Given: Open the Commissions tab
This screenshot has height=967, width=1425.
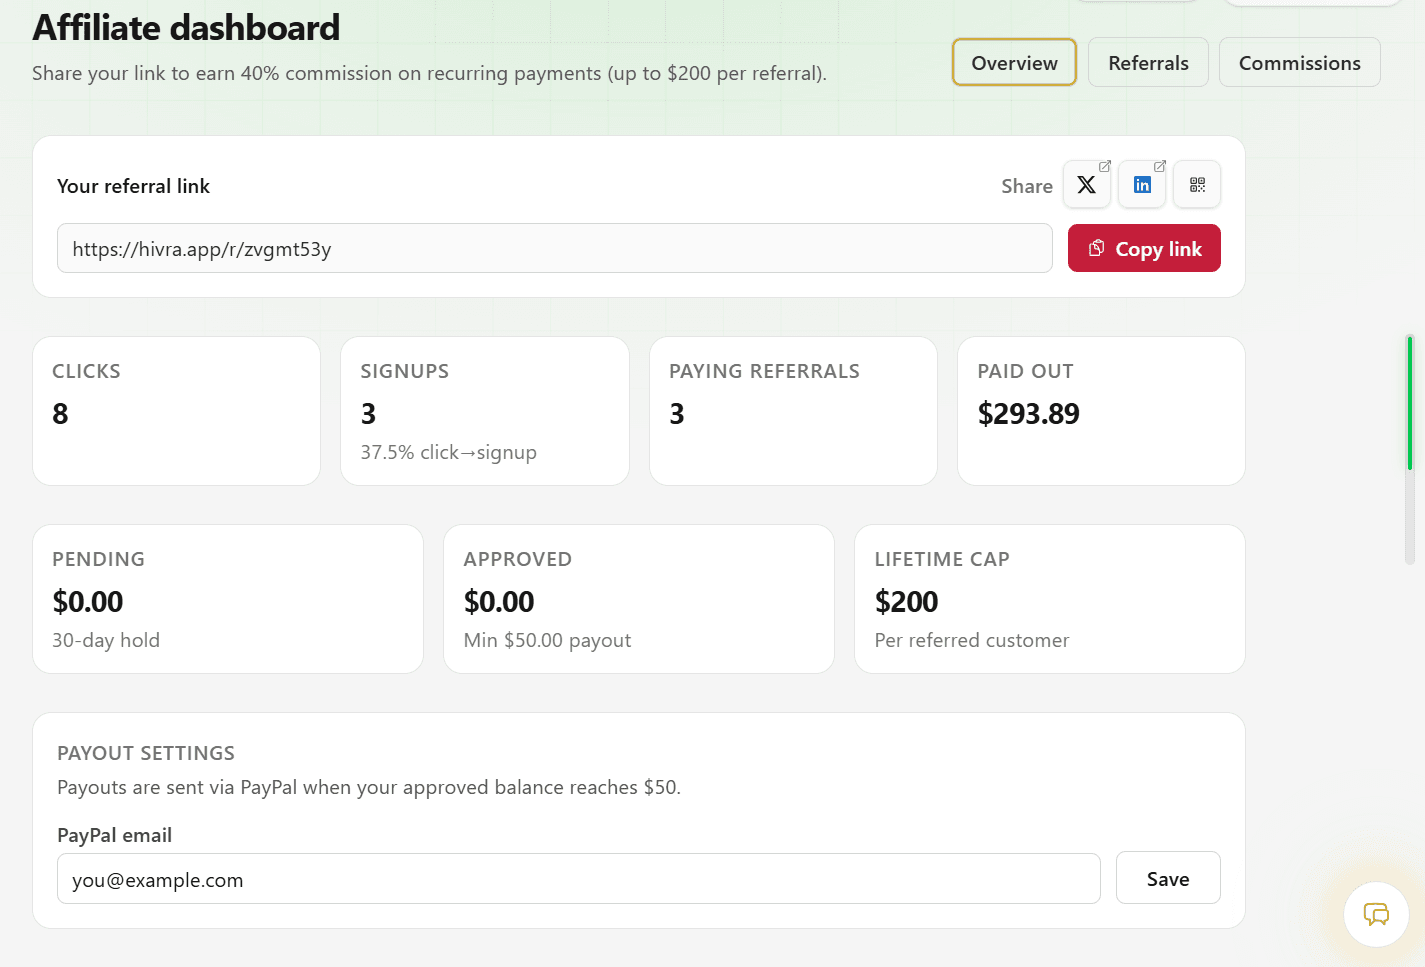Looking at the screenshot, I should tap(1300, 62).
